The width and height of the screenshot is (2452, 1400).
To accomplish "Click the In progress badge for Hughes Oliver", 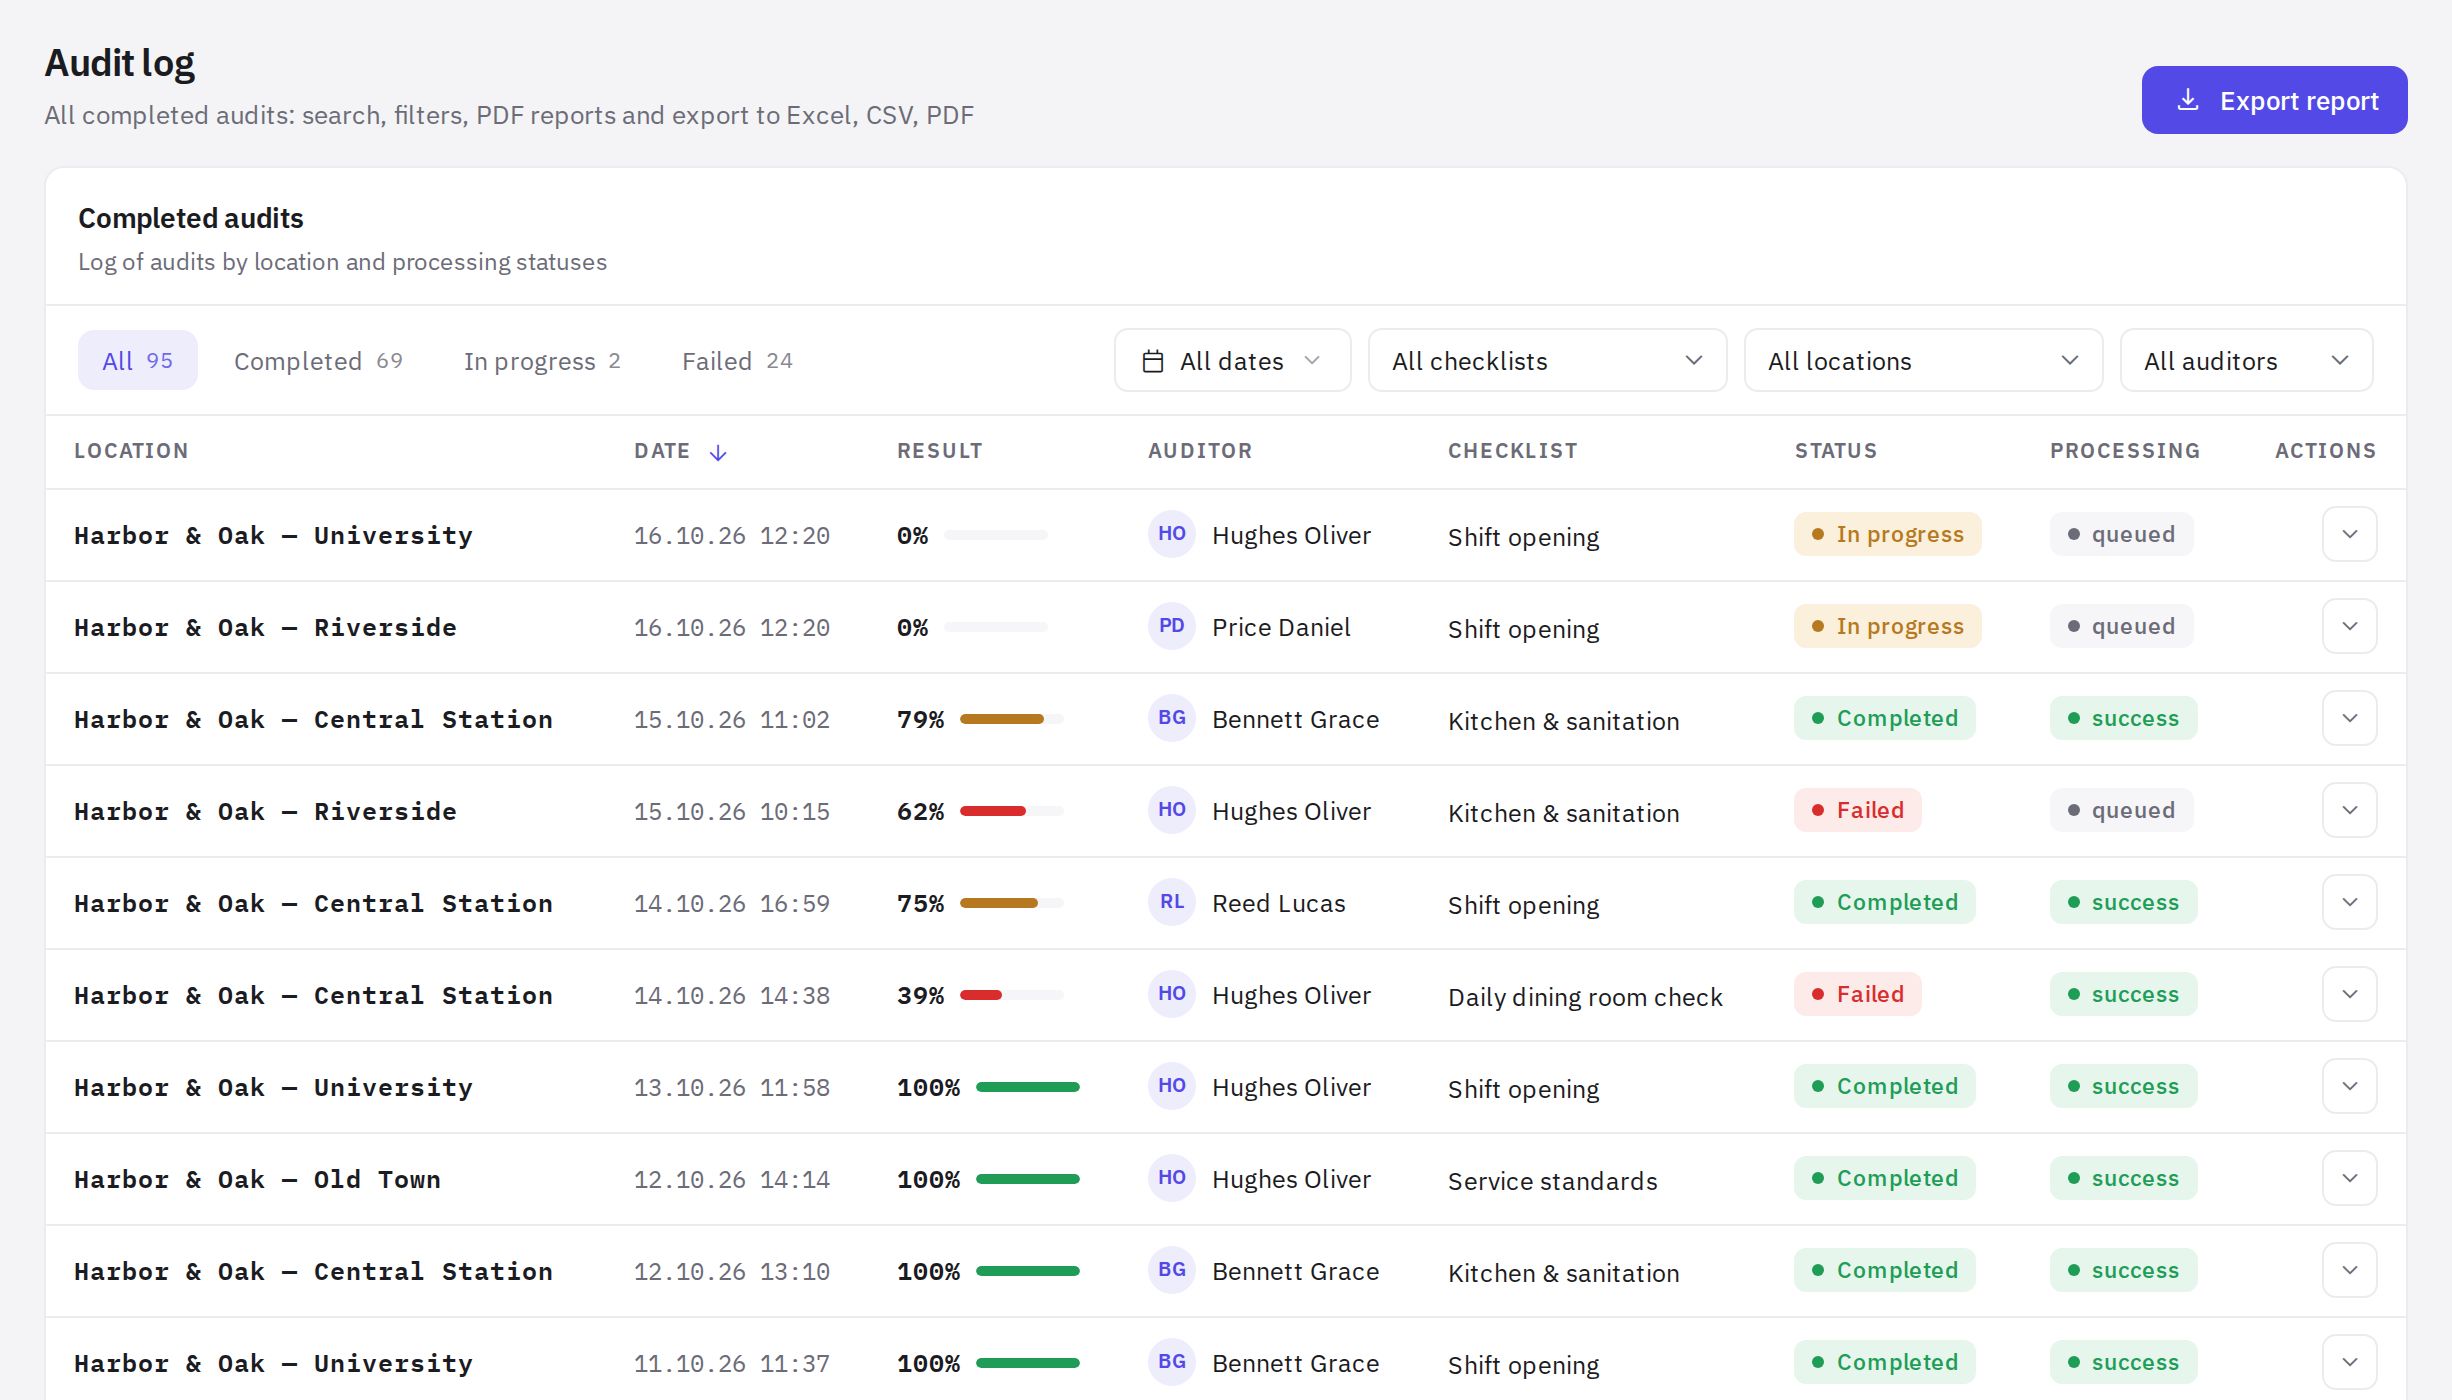I will coord(1887,534).
